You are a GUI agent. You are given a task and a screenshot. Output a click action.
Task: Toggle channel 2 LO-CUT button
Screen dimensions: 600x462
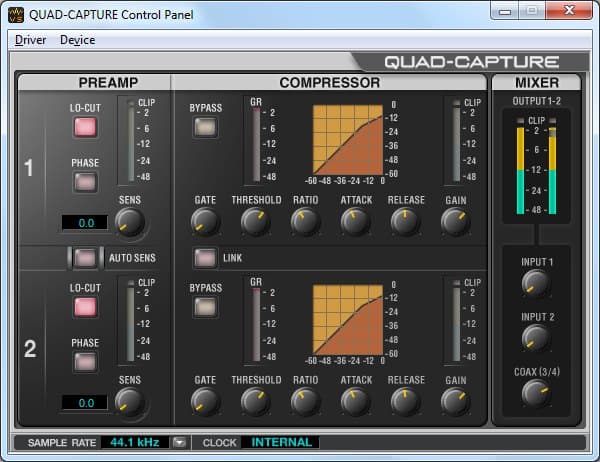click(85, 307)
